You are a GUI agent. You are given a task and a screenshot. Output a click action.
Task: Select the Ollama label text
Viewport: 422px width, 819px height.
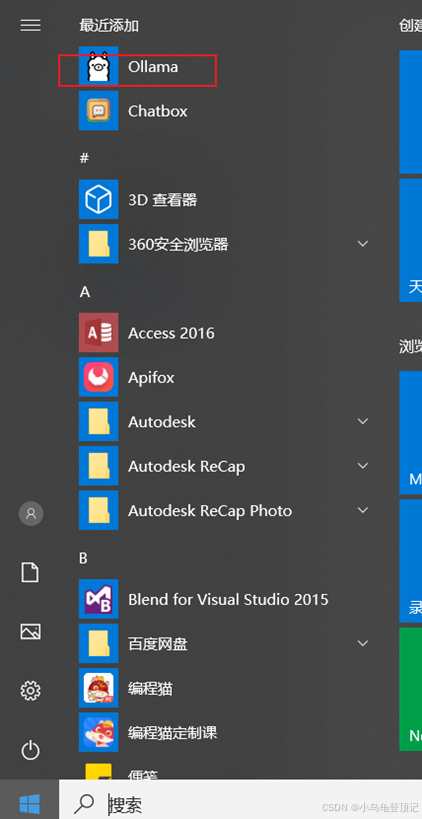[153, 67]
